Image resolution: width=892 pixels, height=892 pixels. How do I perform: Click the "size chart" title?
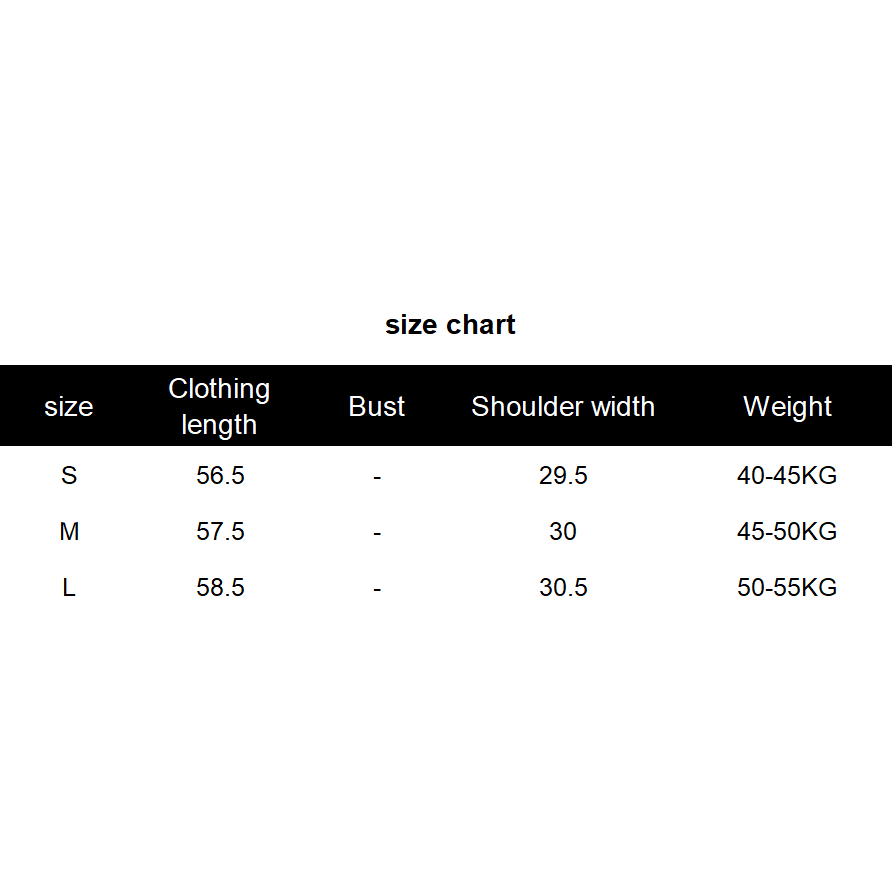450,325
